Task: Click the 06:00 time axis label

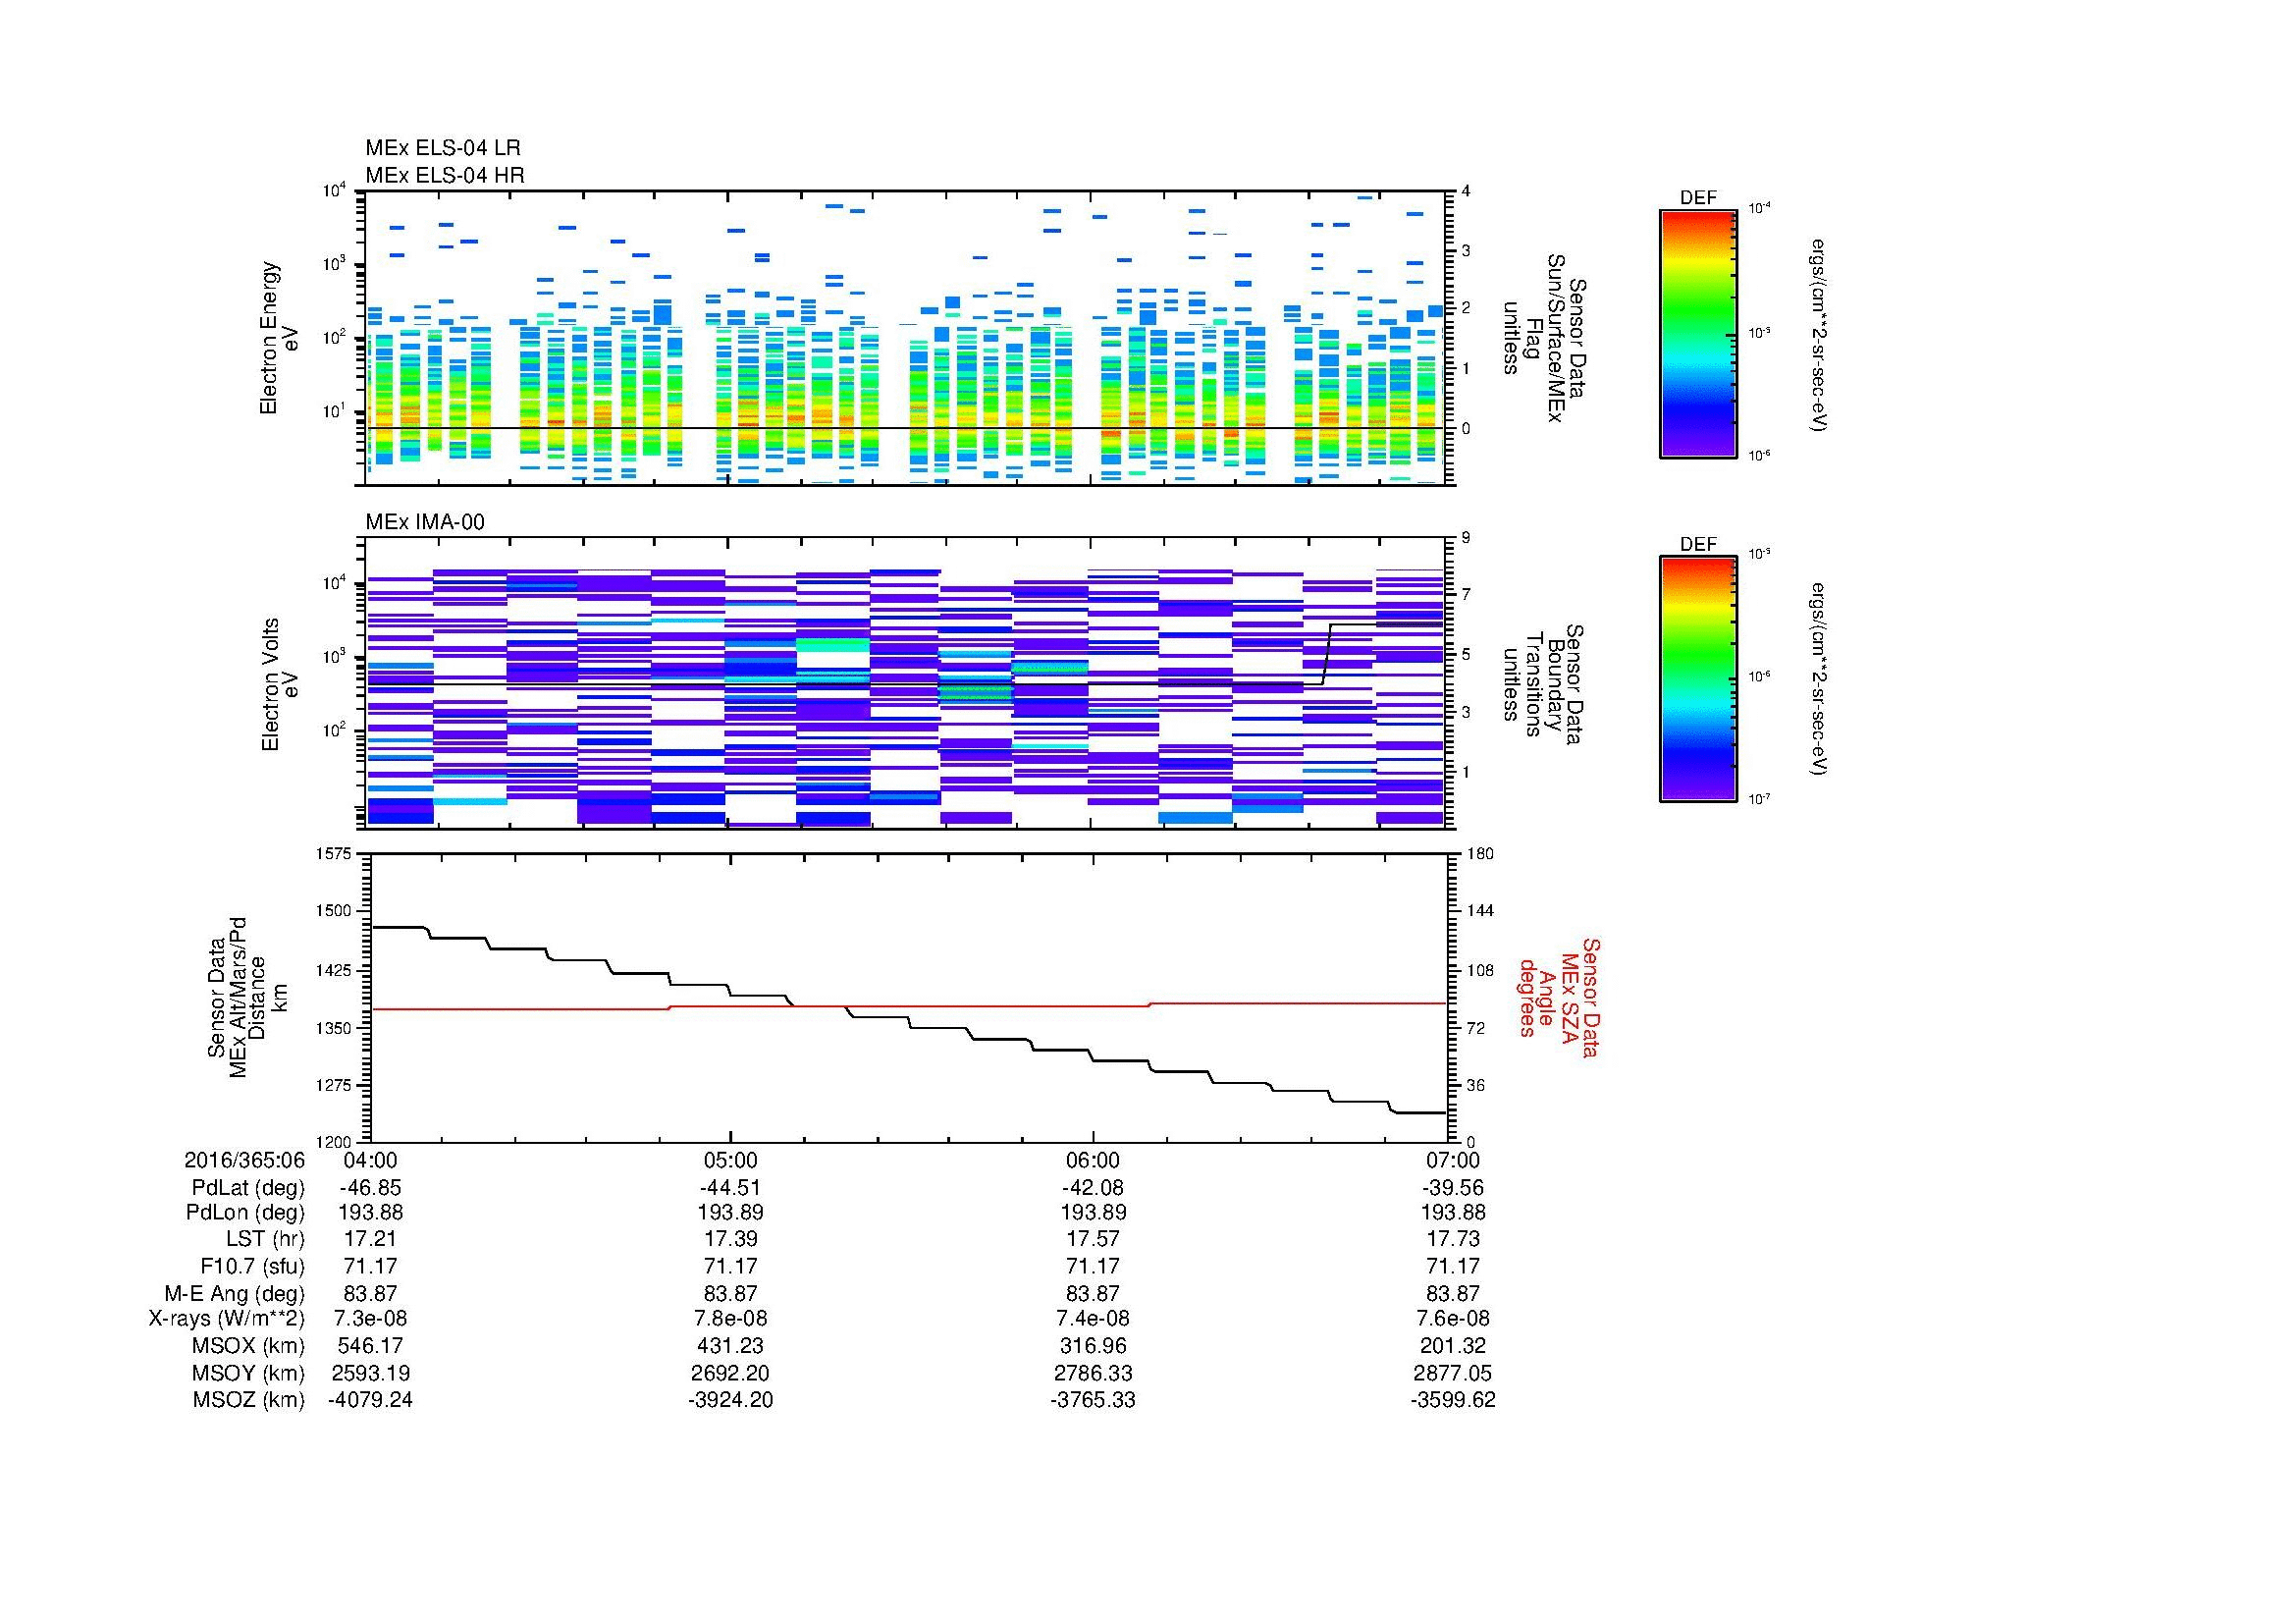Action: pos(1093,1160)
